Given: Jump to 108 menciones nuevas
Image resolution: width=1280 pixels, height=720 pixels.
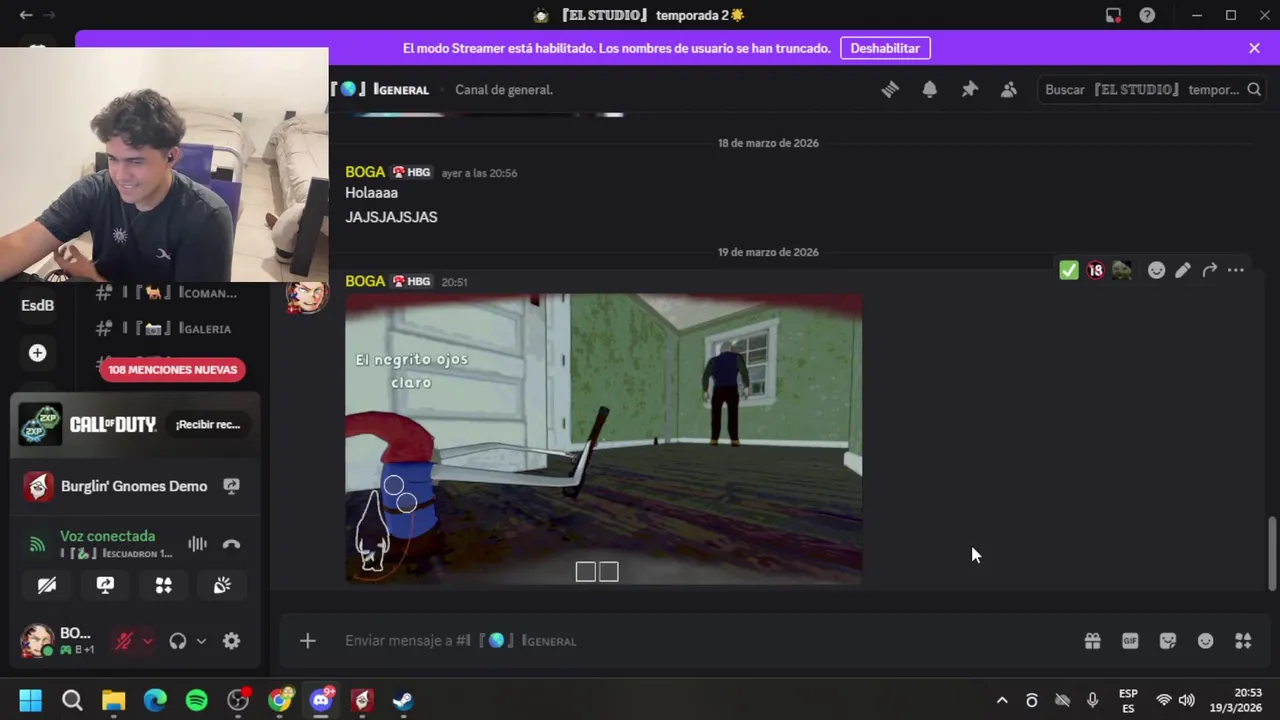Looking at the screenshot, I should (x=172, y=369).
